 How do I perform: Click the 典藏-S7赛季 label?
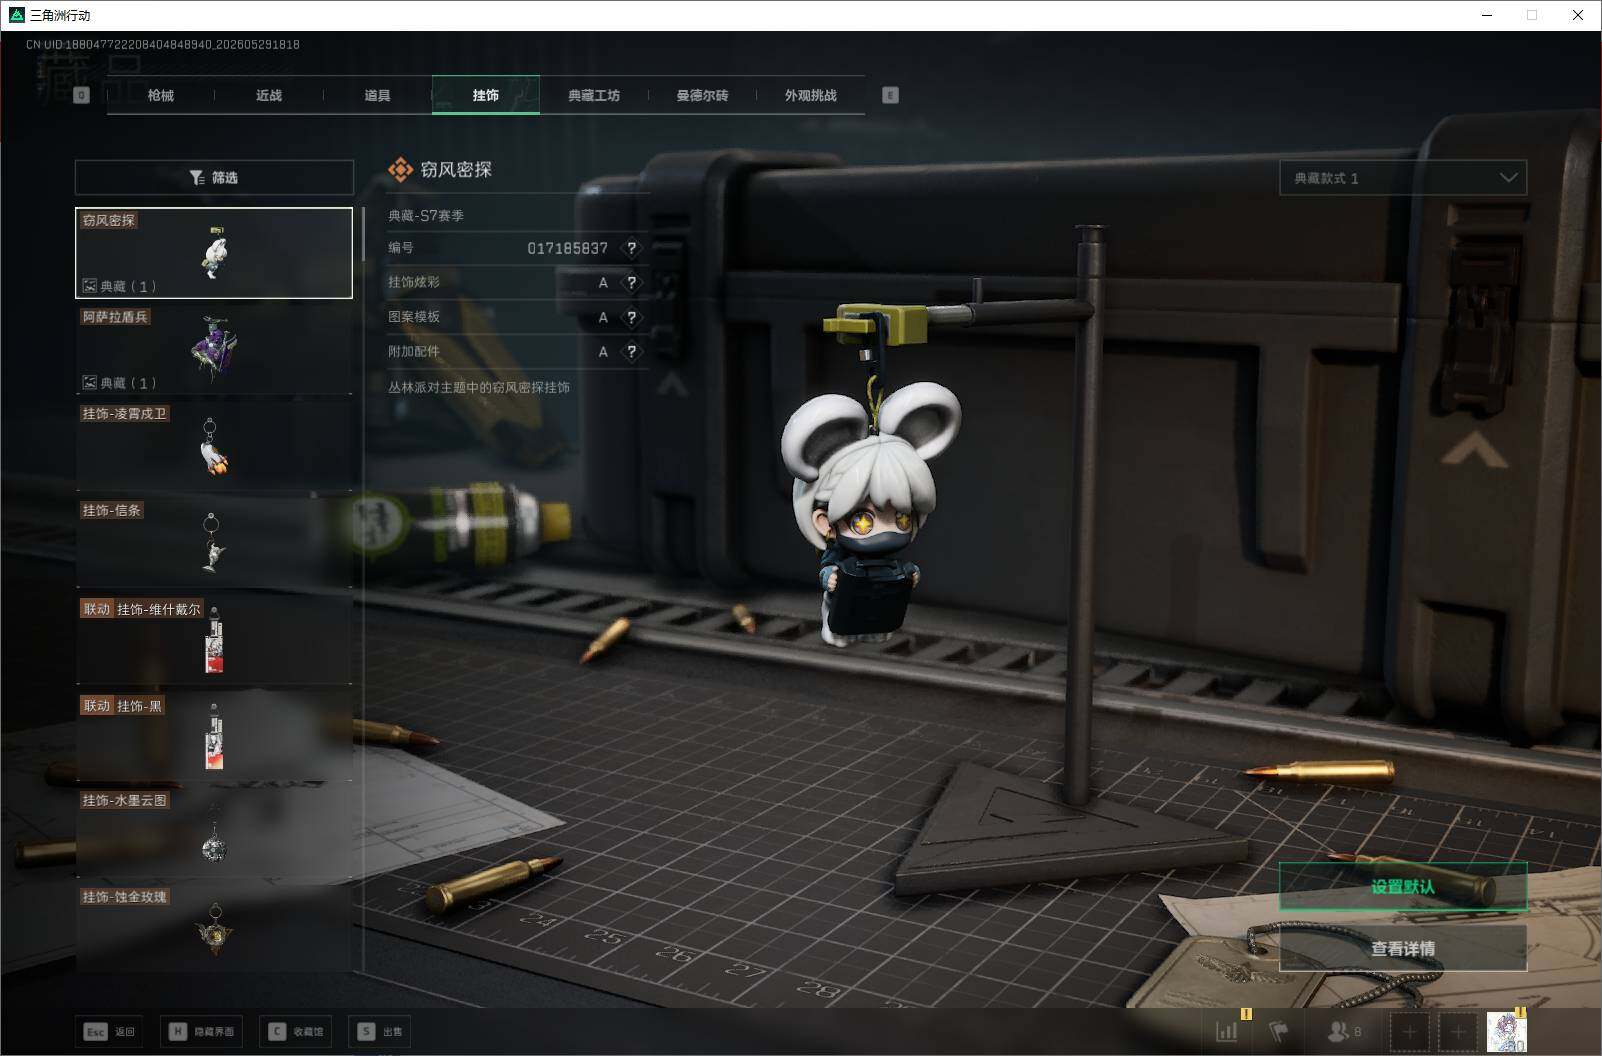[426, 215]
